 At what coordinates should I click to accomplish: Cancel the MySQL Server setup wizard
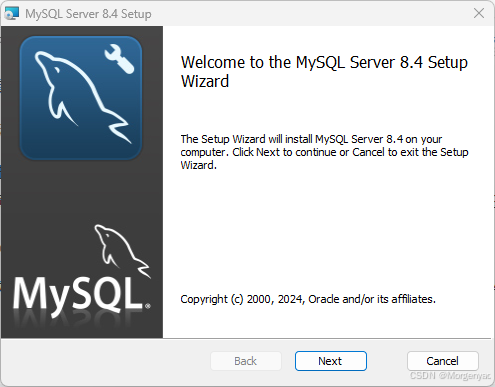pyautogui.click(x=443, y=361)
